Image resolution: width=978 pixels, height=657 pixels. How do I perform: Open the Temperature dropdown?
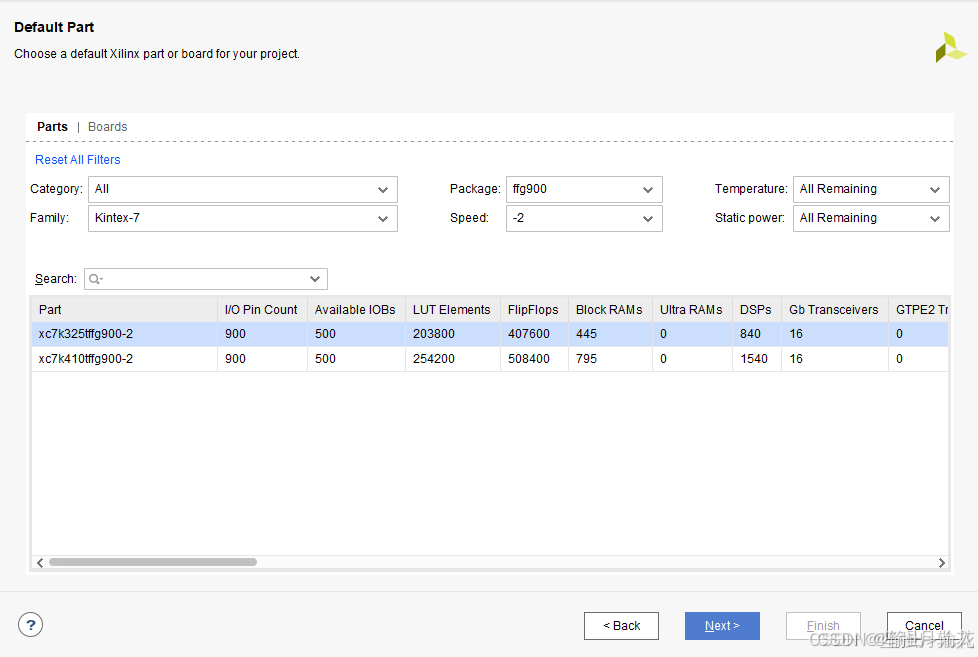point(871,189)
